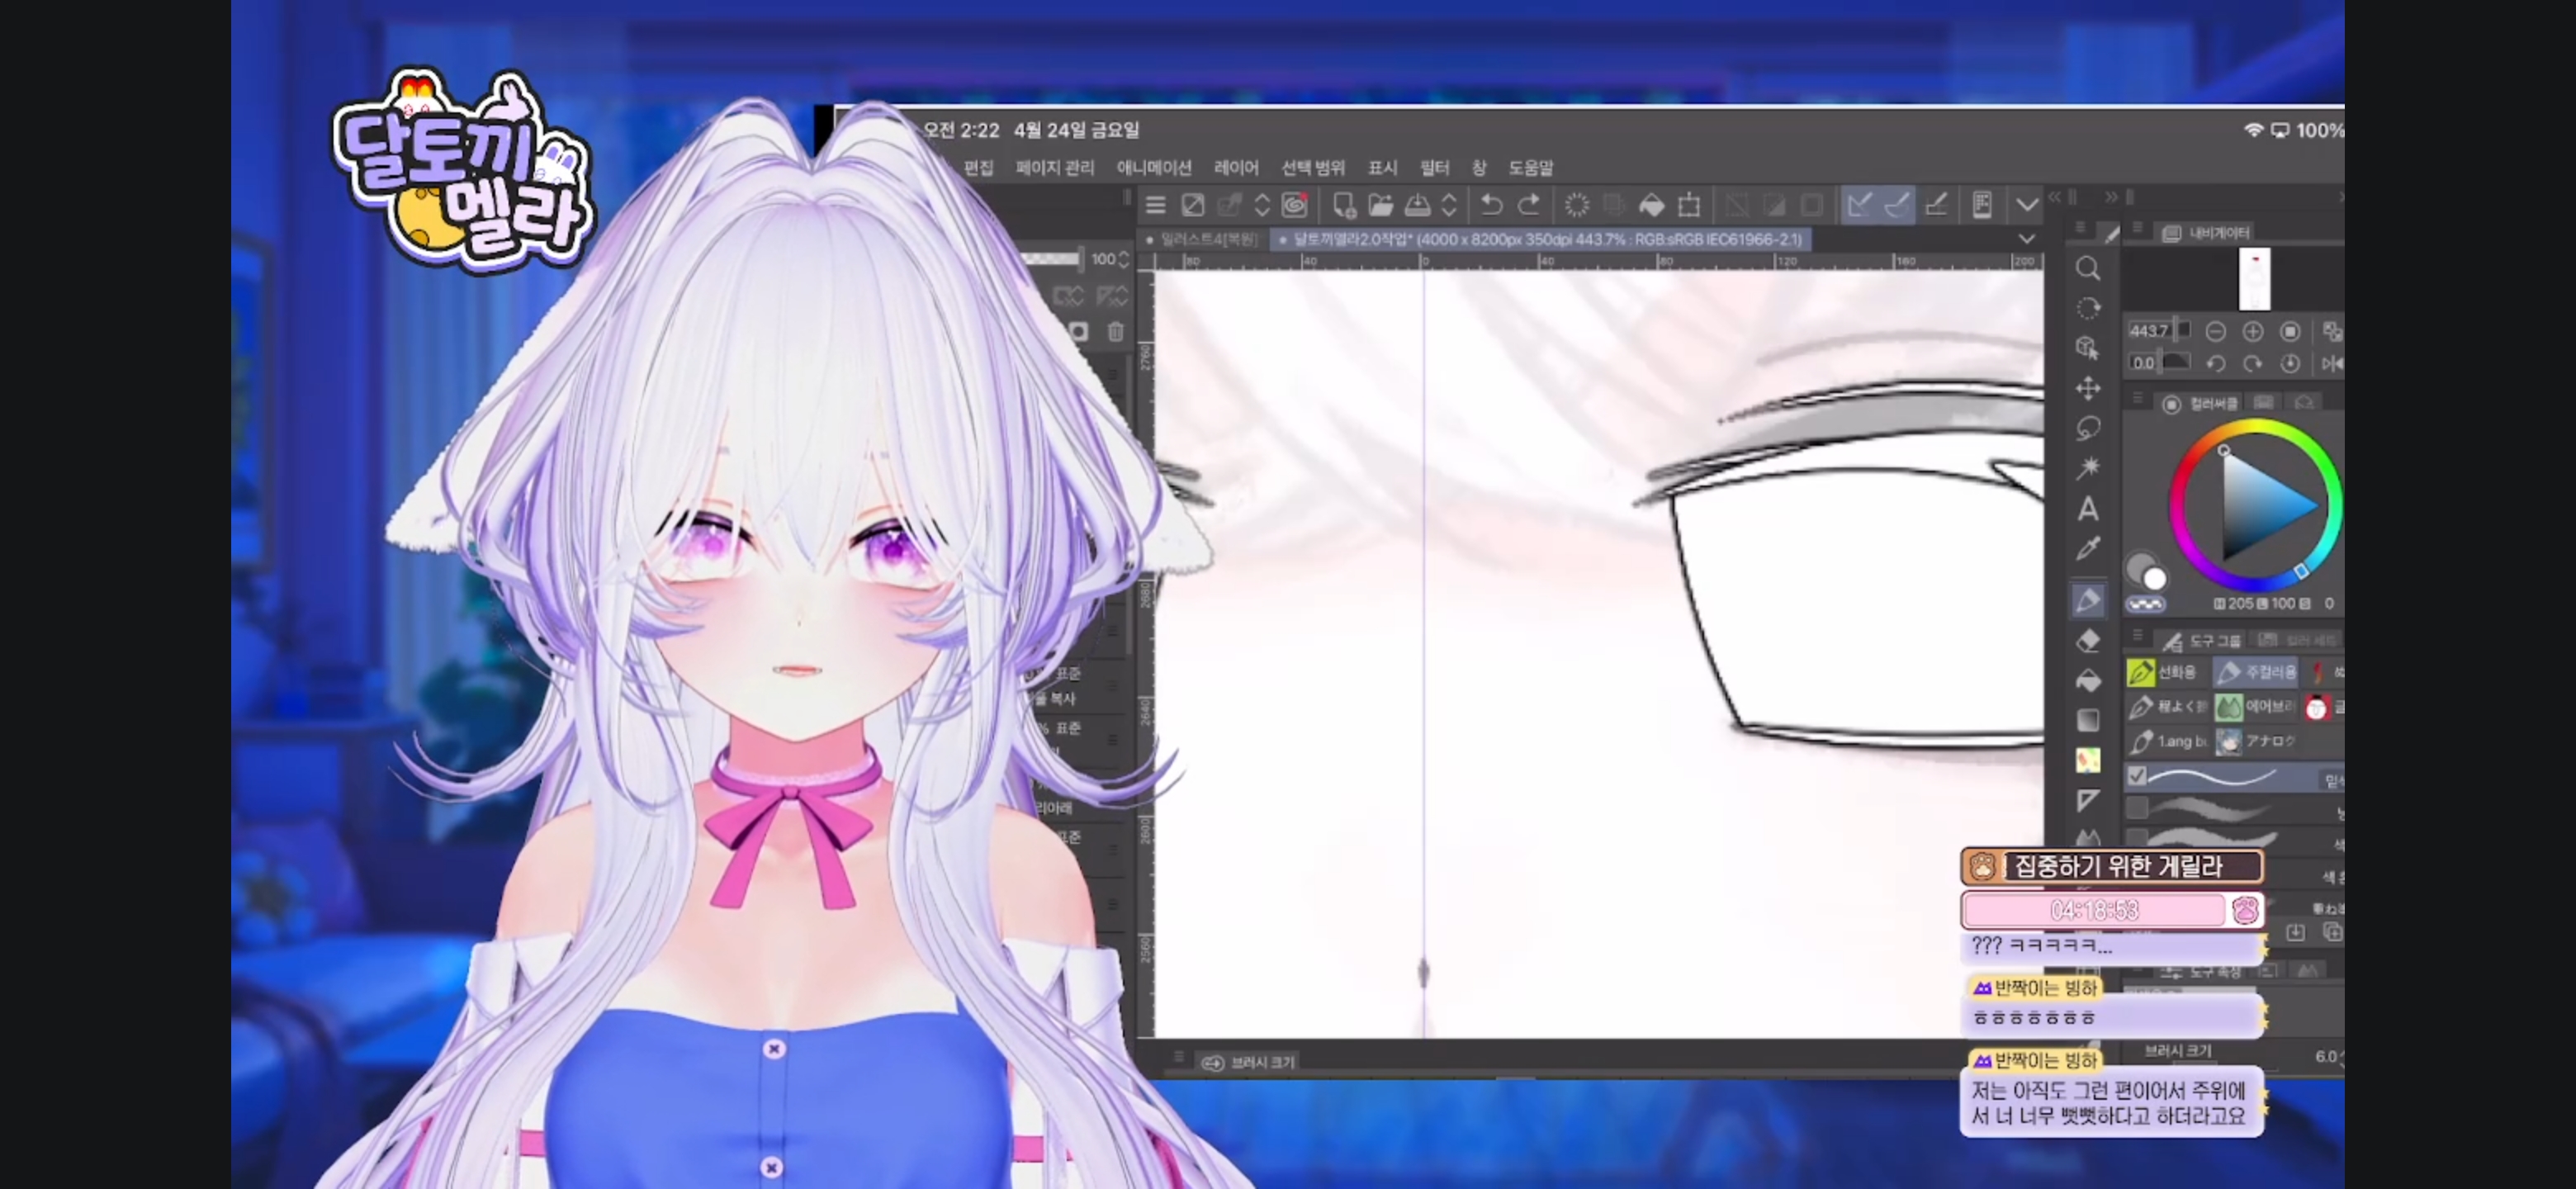Select the Gradient tool
The width and height of the screenshot is (2576, 1189).
(2087, 720)
